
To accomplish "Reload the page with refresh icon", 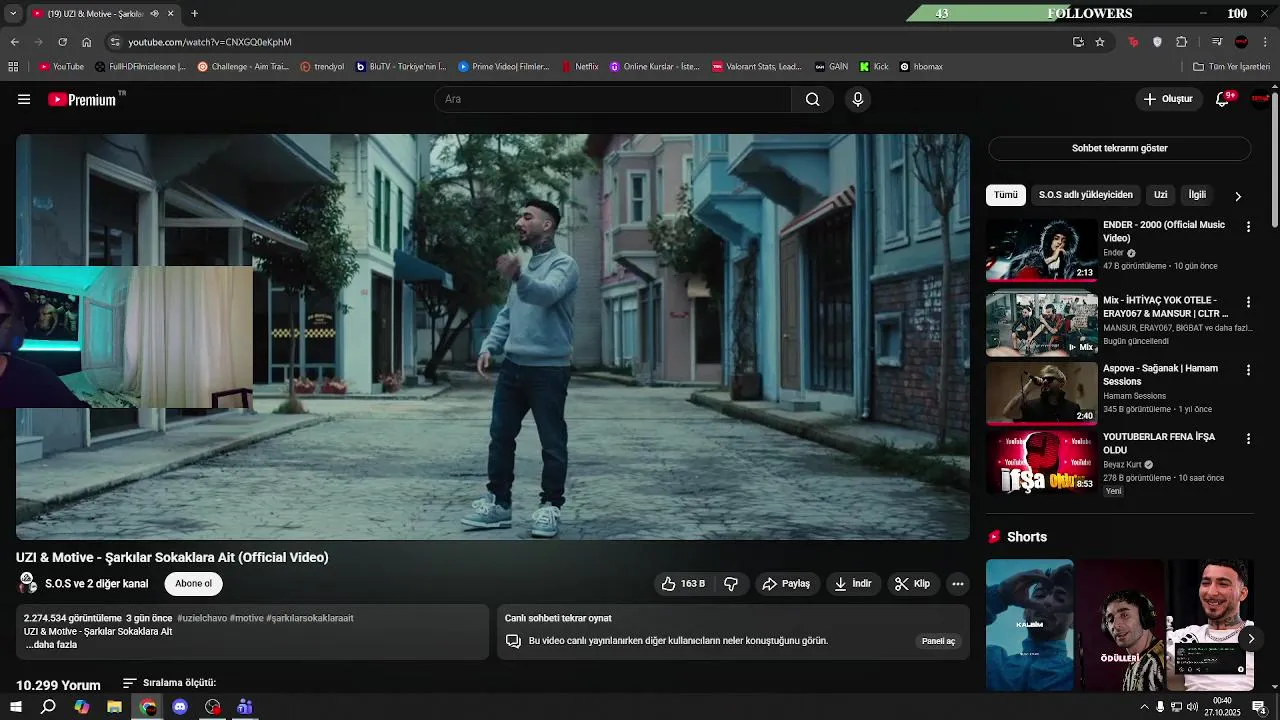I will point(62,42).
